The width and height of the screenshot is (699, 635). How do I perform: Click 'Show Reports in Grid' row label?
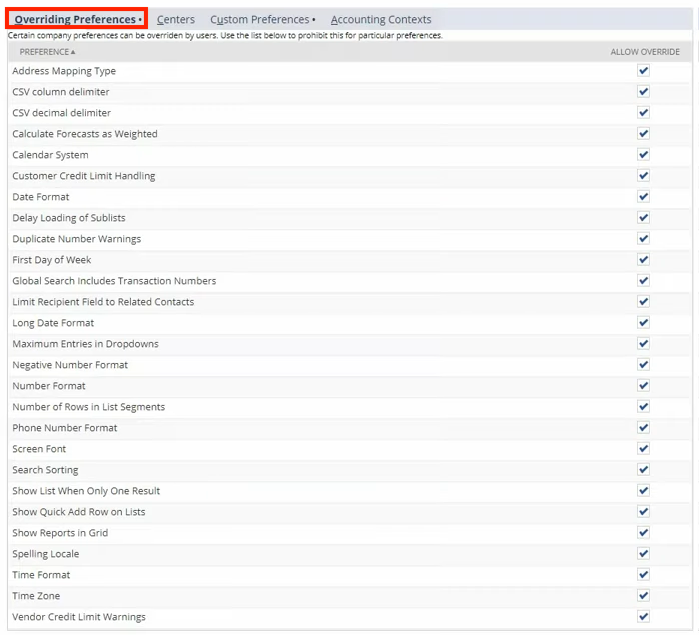coord(60,533)
